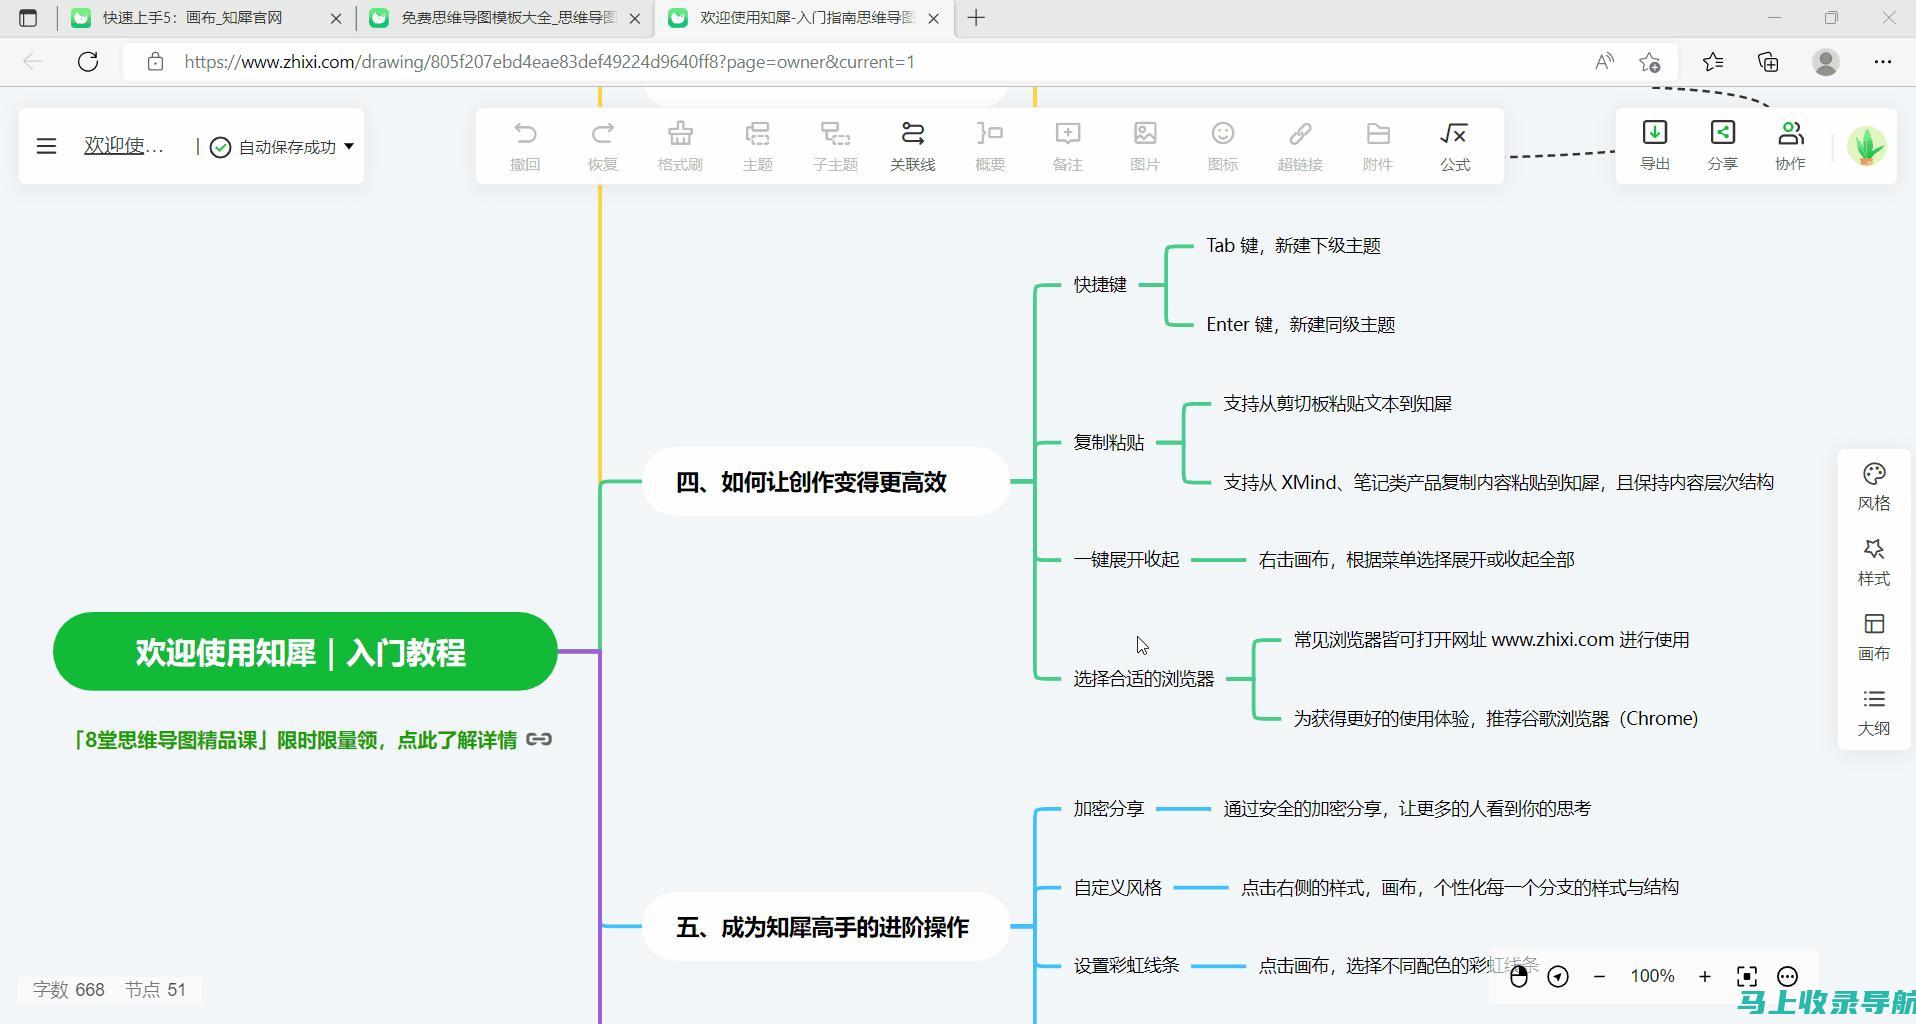Click the Redo (恢复) toolbar icon
This screenshot has width=1916, height=1024.
[x=602, y=146]
